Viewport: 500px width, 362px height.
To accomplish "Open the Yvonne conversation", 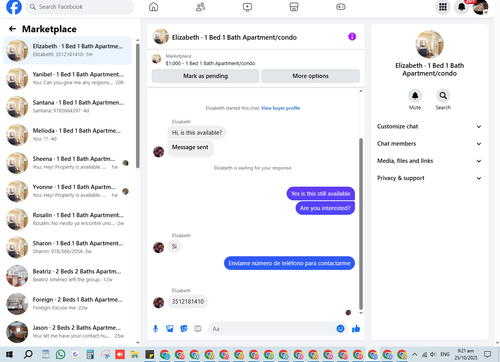I will click(x=67, y=191).
